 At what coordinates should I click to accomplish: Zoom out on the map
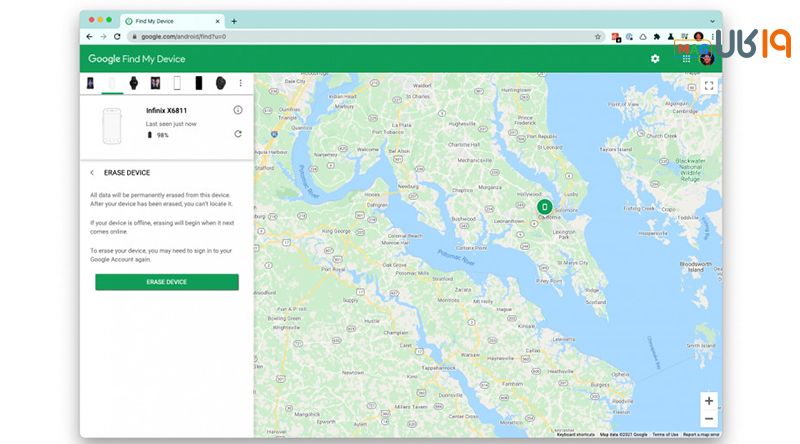pyautogui.click(x=708, y=419)
